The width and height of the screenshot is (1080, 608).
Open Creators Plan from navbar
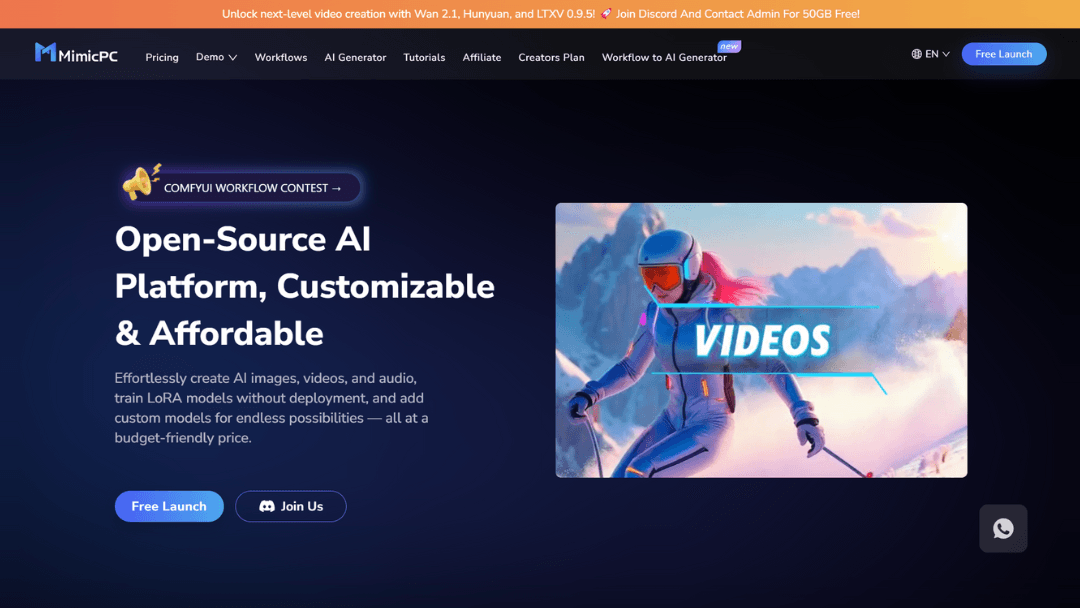(x=551, y=57)
